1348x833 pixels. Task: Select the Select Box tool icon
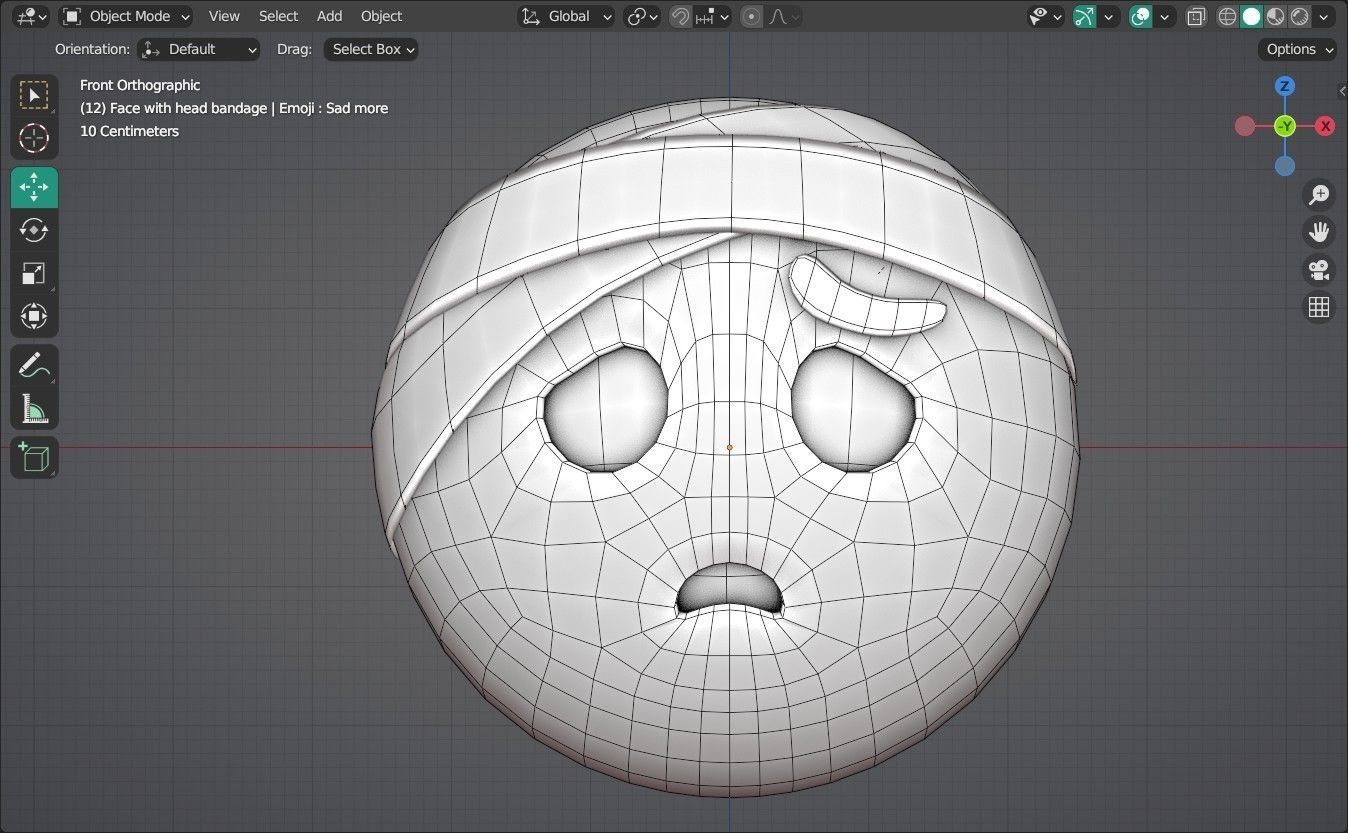point(34,95)
